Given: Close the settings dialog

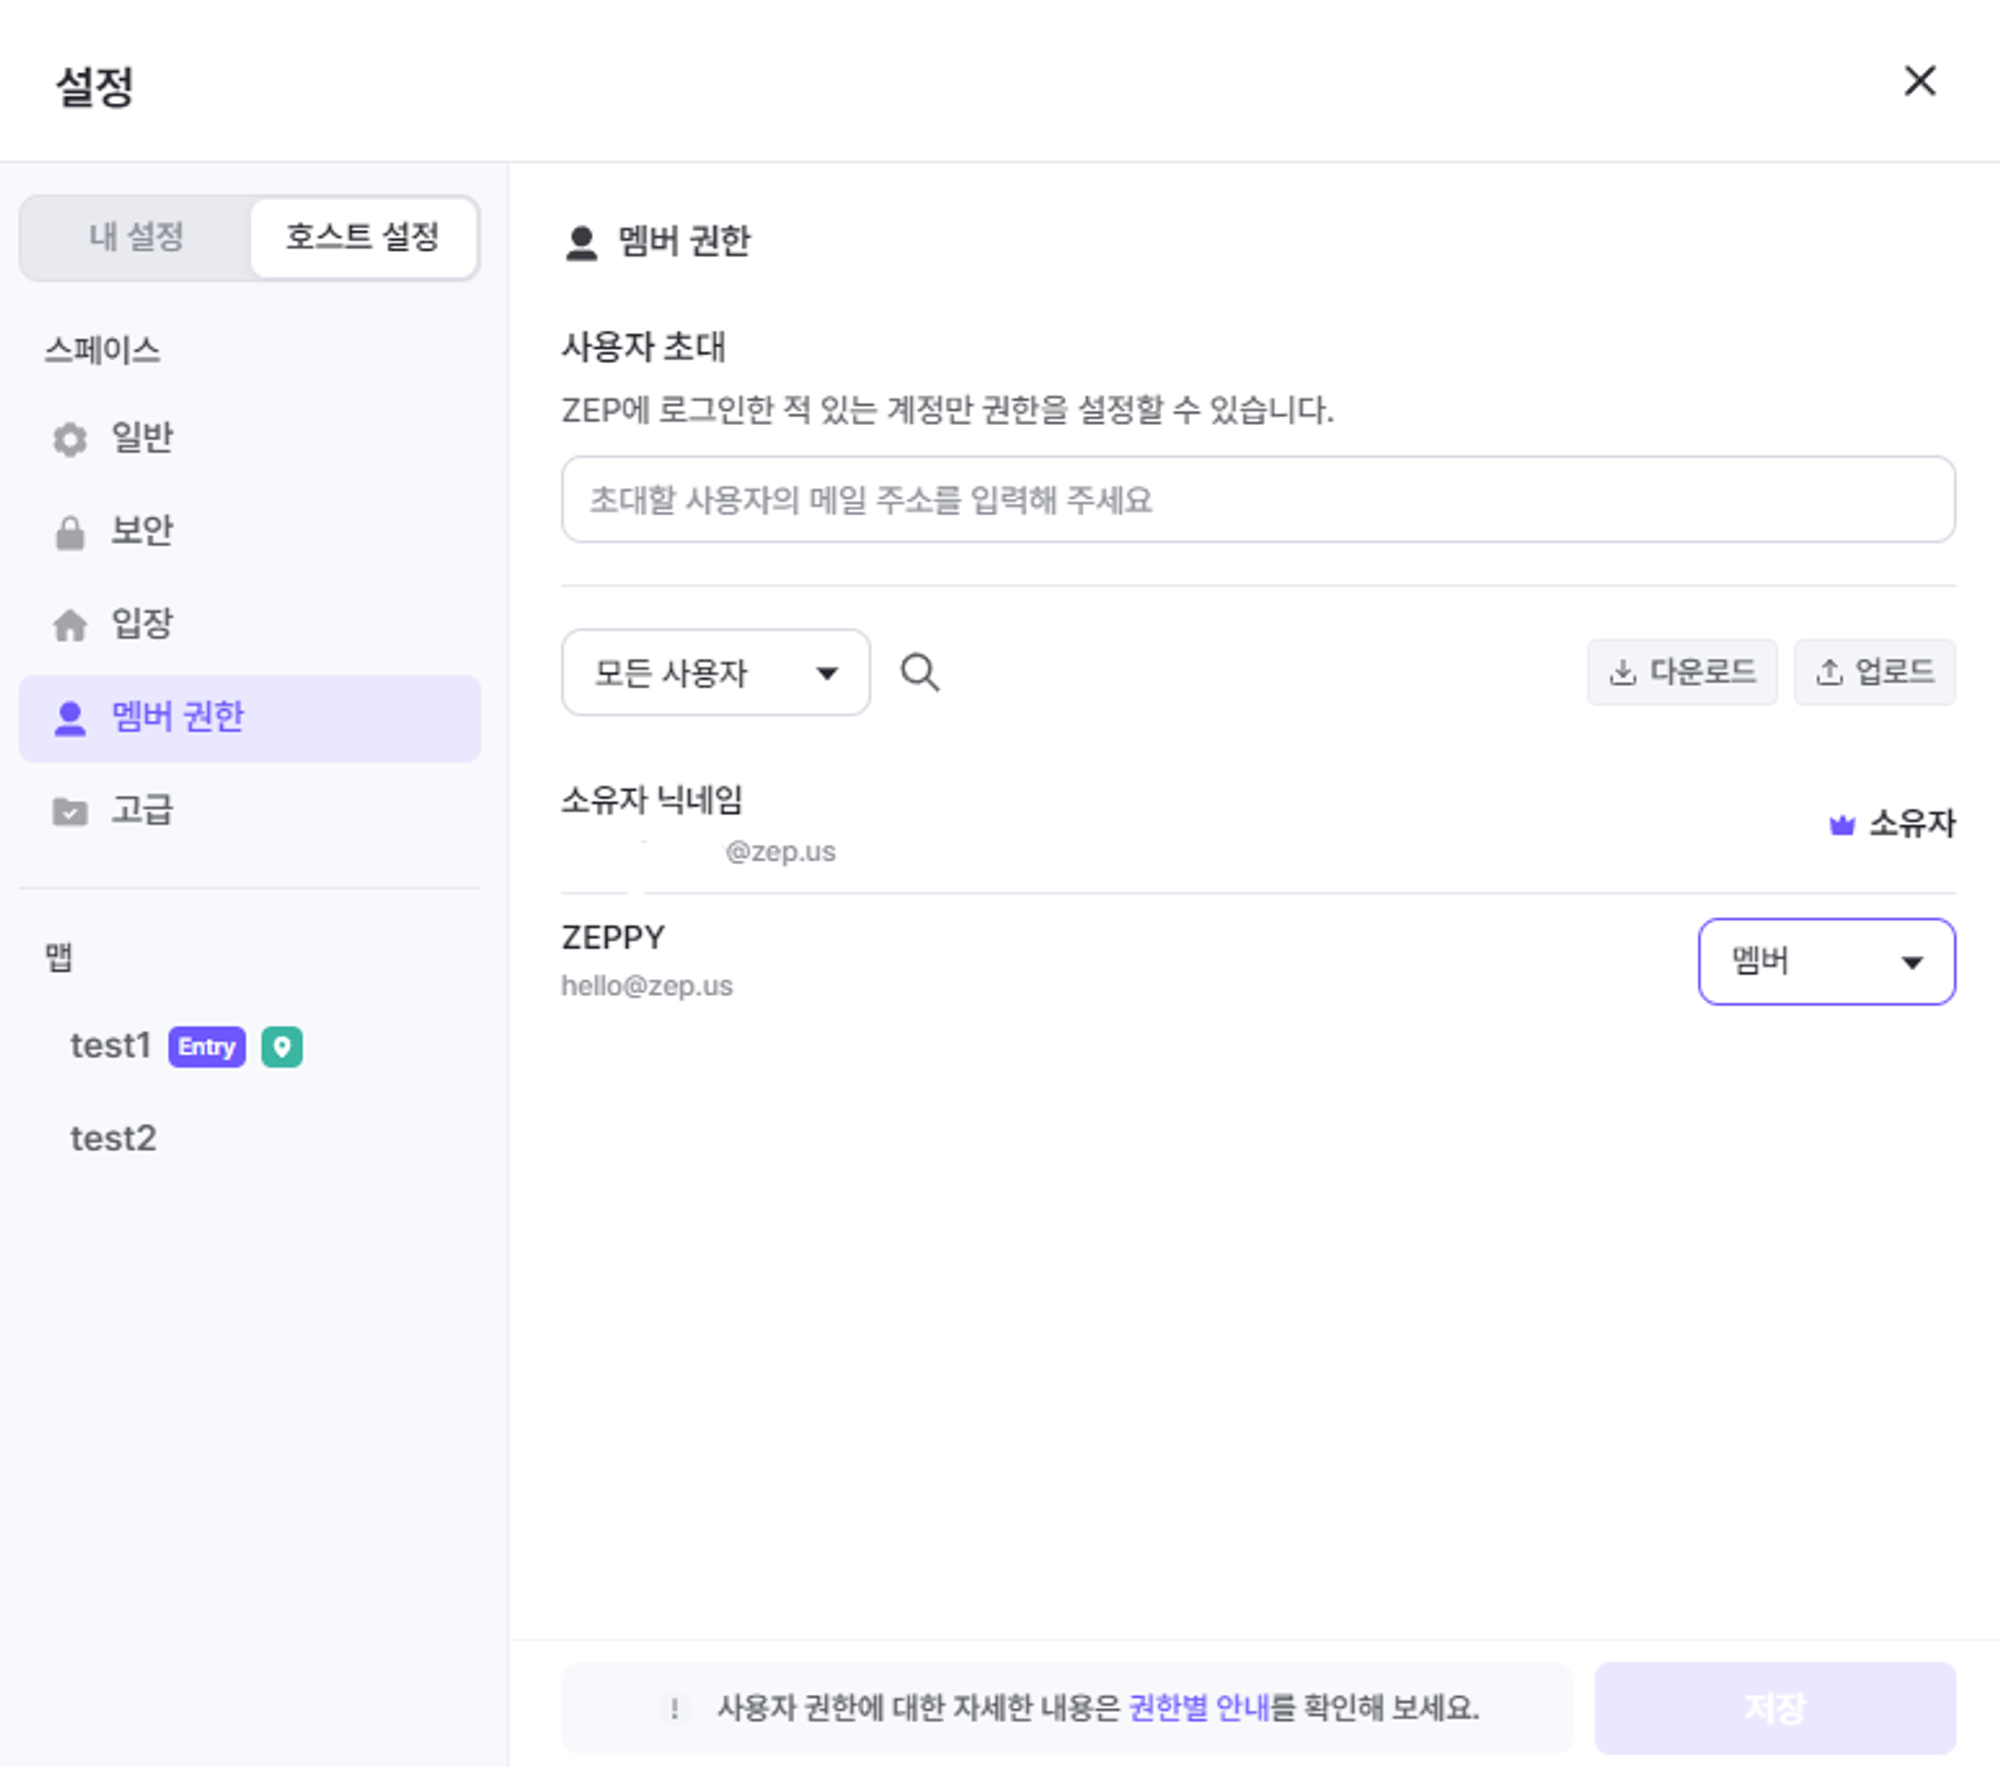Looking at the screenshot, I should pyautogui.click(x=1919, y=81).
